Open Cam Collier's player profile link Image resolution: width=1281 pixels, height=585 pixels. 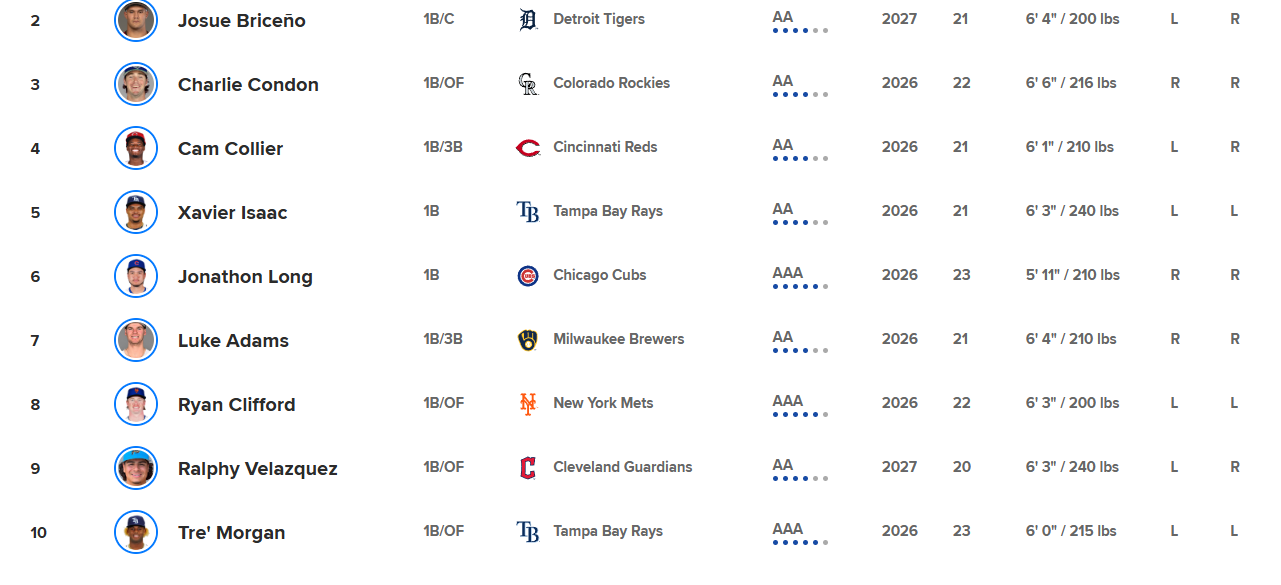pos(230,149)
